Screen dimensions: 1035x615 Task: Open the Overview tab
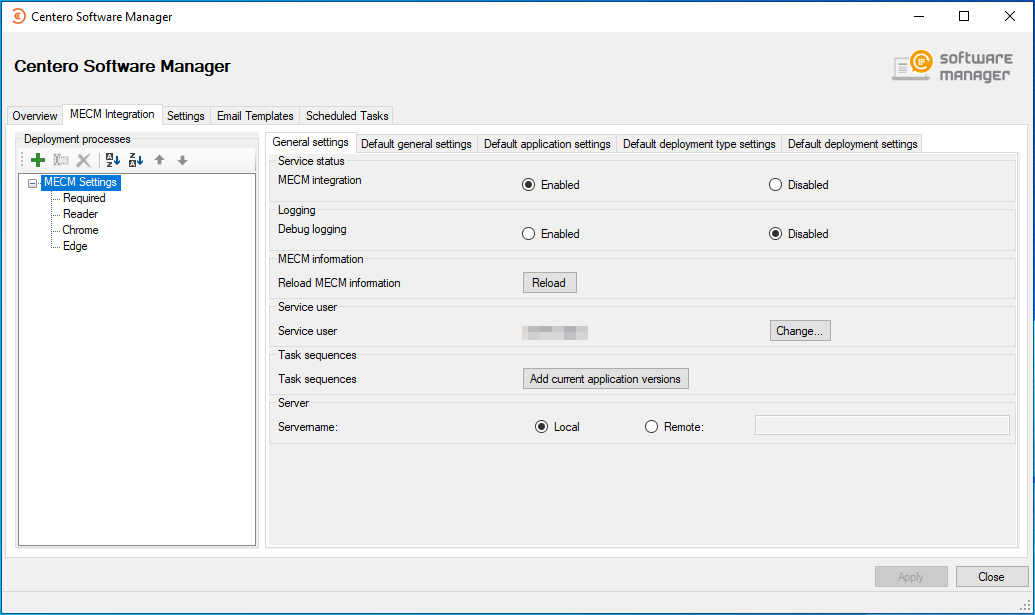pyautogui.click(x=35, y=116)
